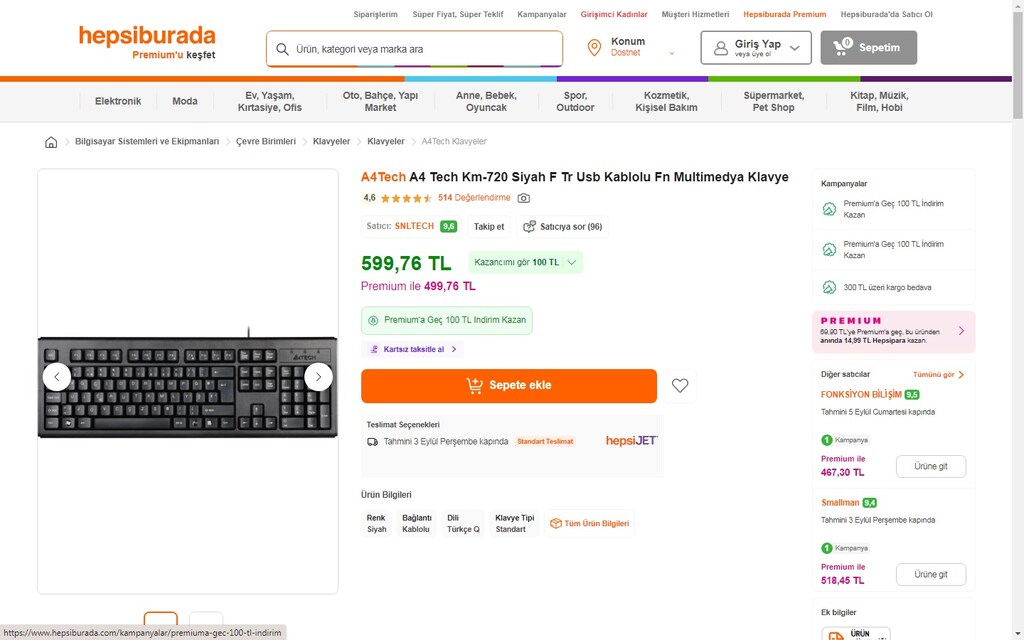Click the home icon in breadcrumb
The width and height of the screenshot is (1024, 640).
51,142
